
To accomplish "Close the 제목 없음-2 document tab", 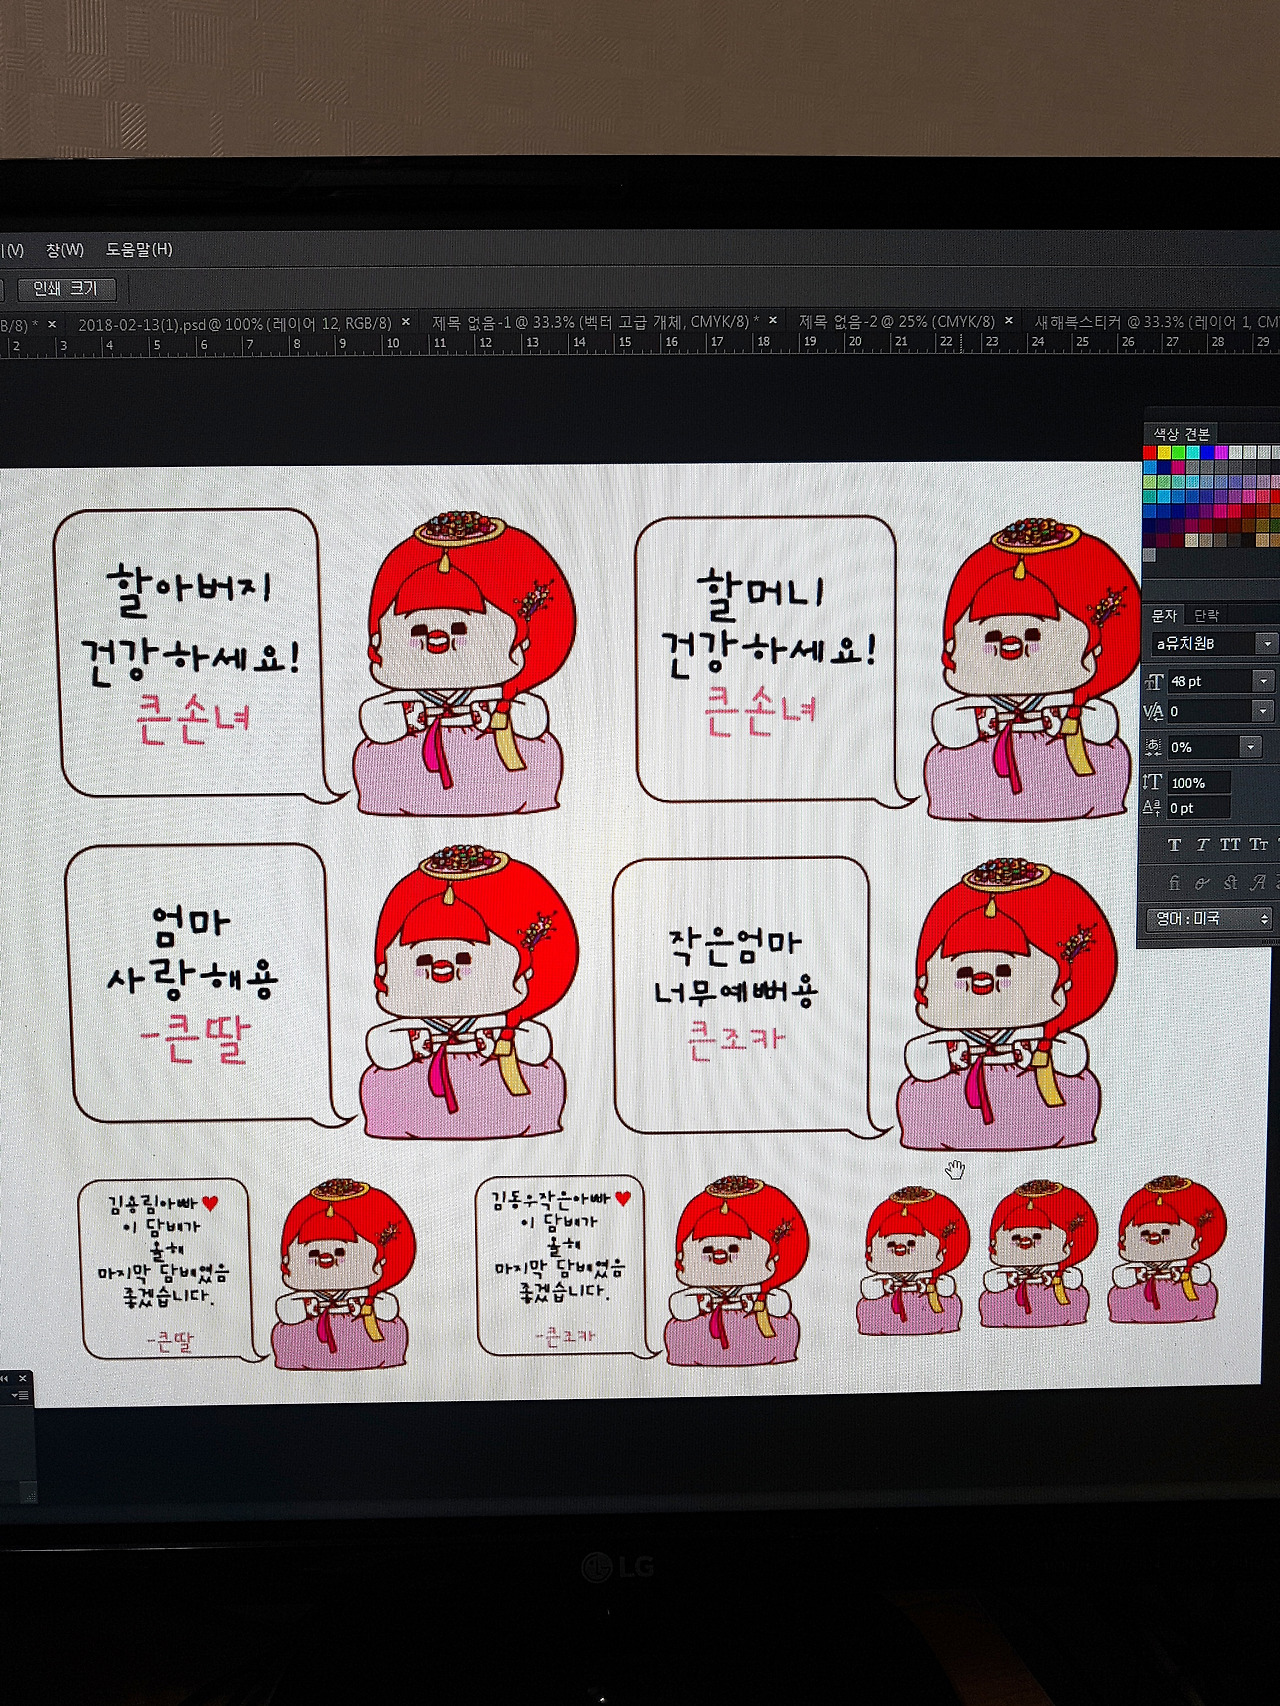I will pyautogui.click(x=1009, y=321).
